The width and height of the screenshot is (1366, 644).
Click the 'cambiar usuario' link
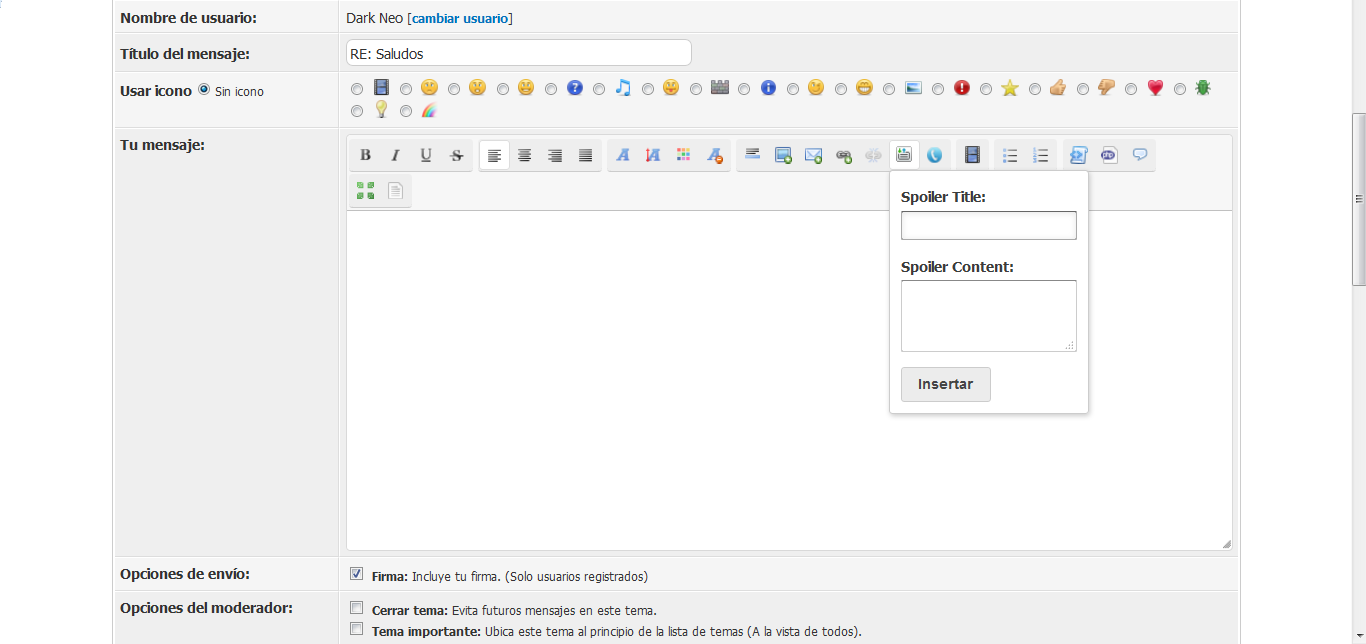click(460, 18)
